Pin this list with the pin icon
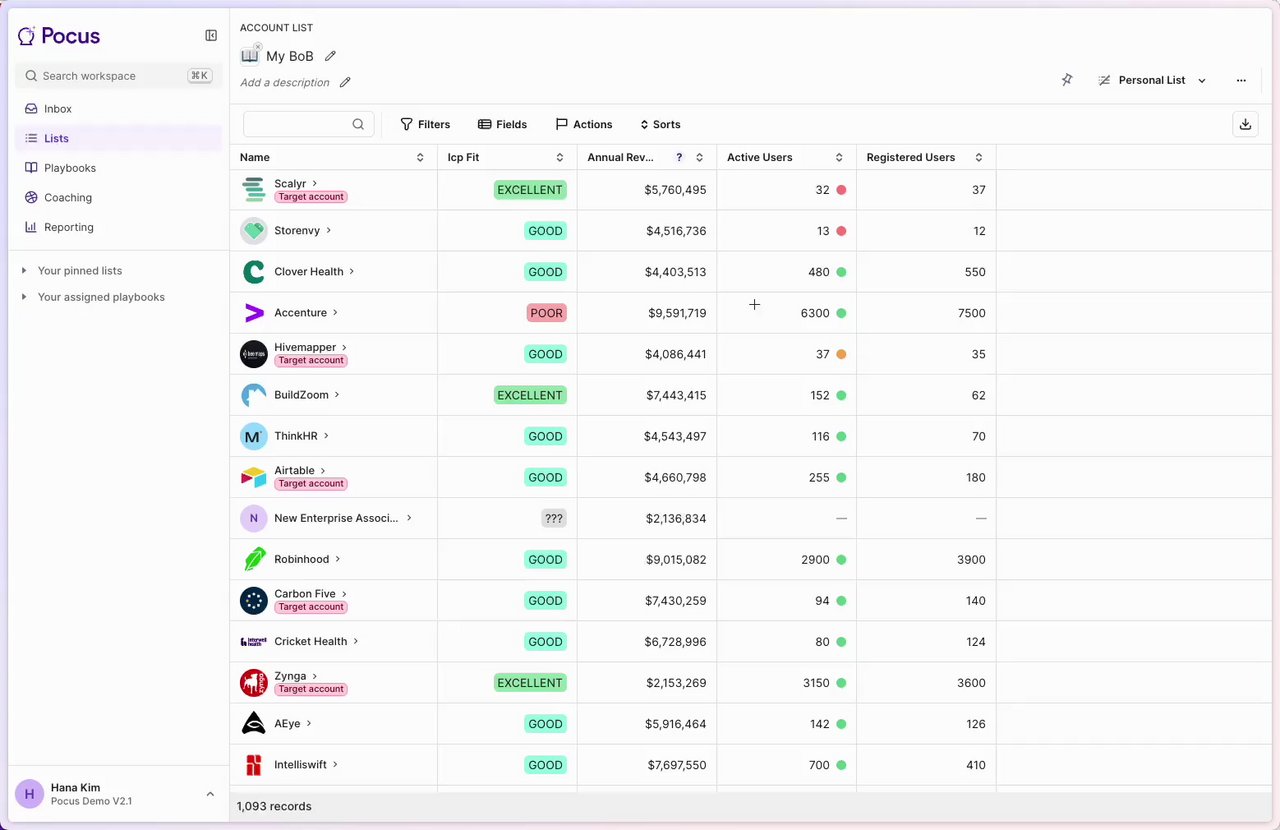Screen dimensions: 1280x830 pos(1067,80)
